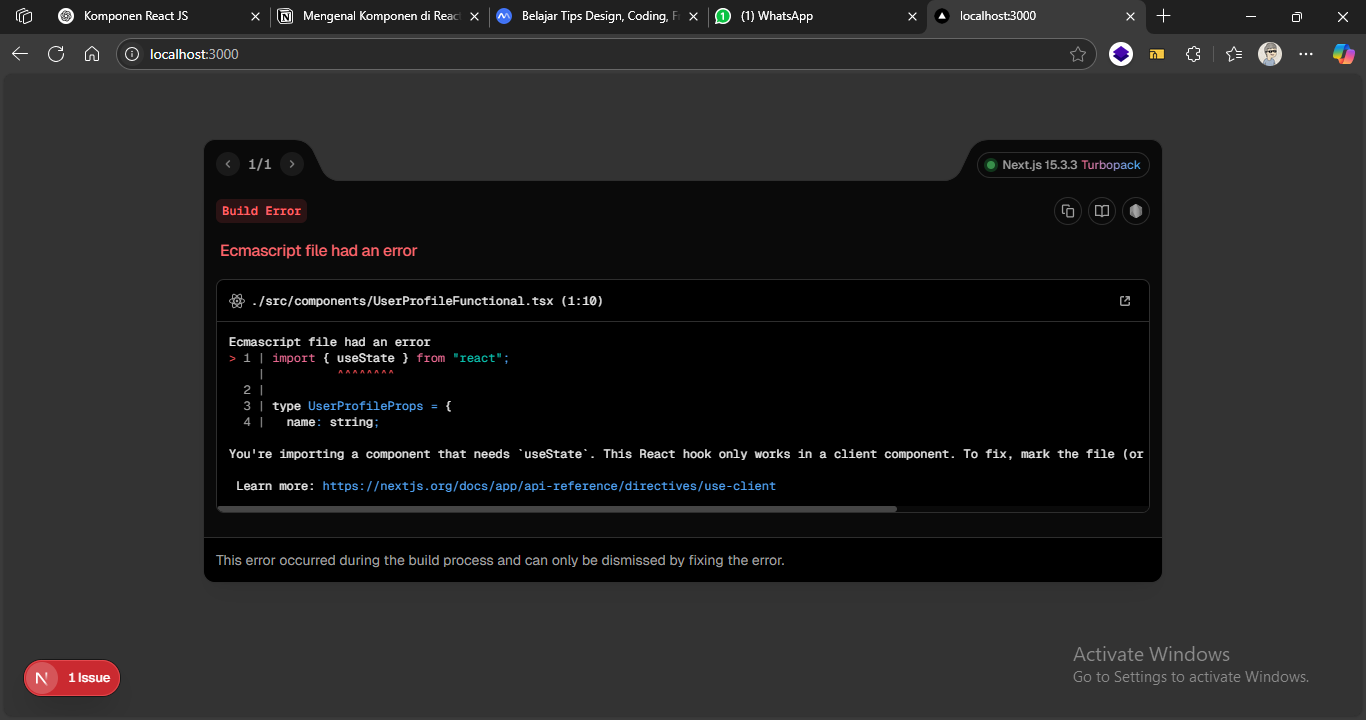Close the localhost:3000 tab

point(1131,17)
